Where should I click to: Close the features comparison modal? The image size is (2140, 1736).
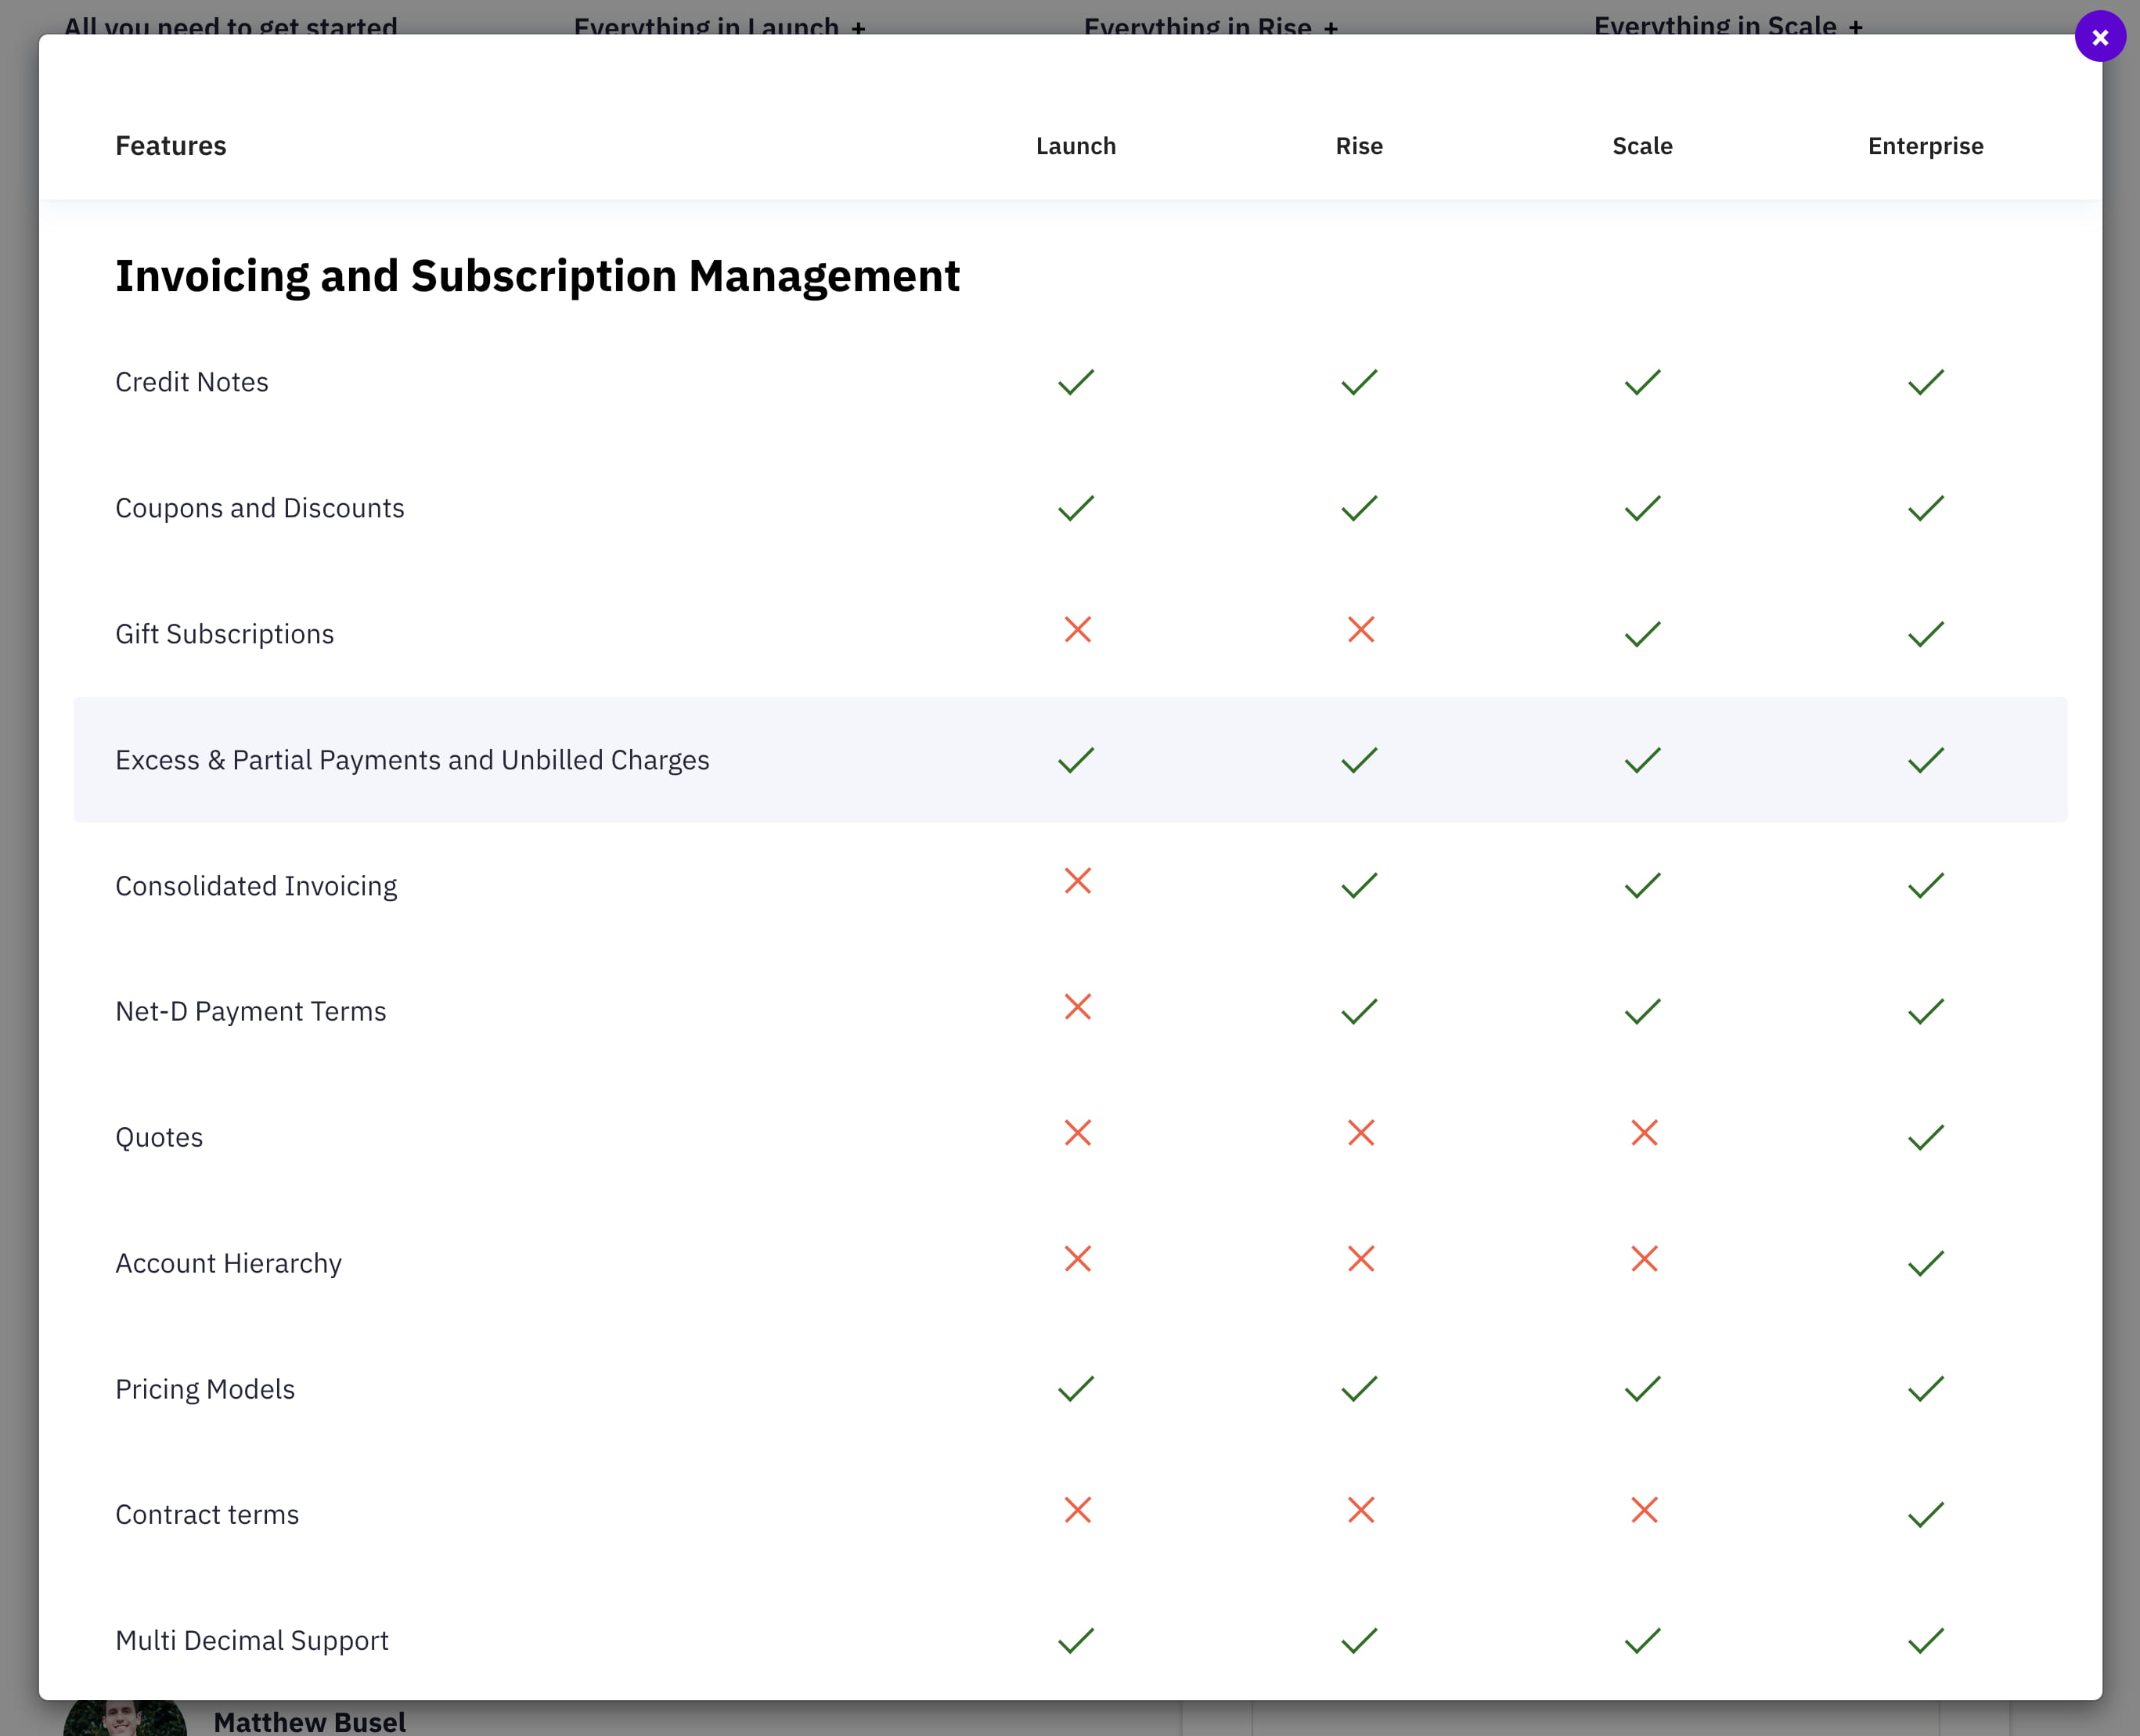pyautogui.click(x=2099, y=37)
